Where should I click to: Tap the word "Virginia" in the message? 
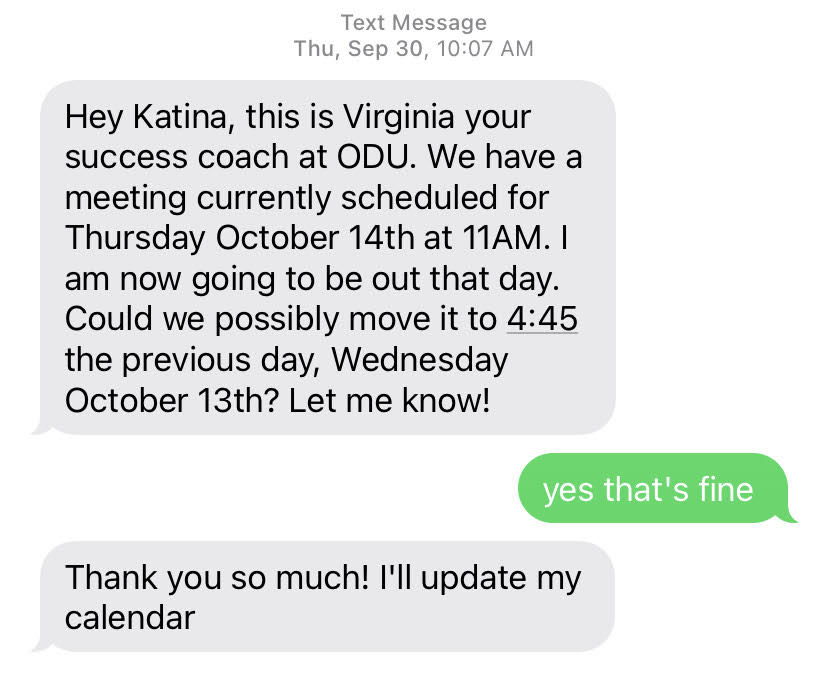coord(399,117)
